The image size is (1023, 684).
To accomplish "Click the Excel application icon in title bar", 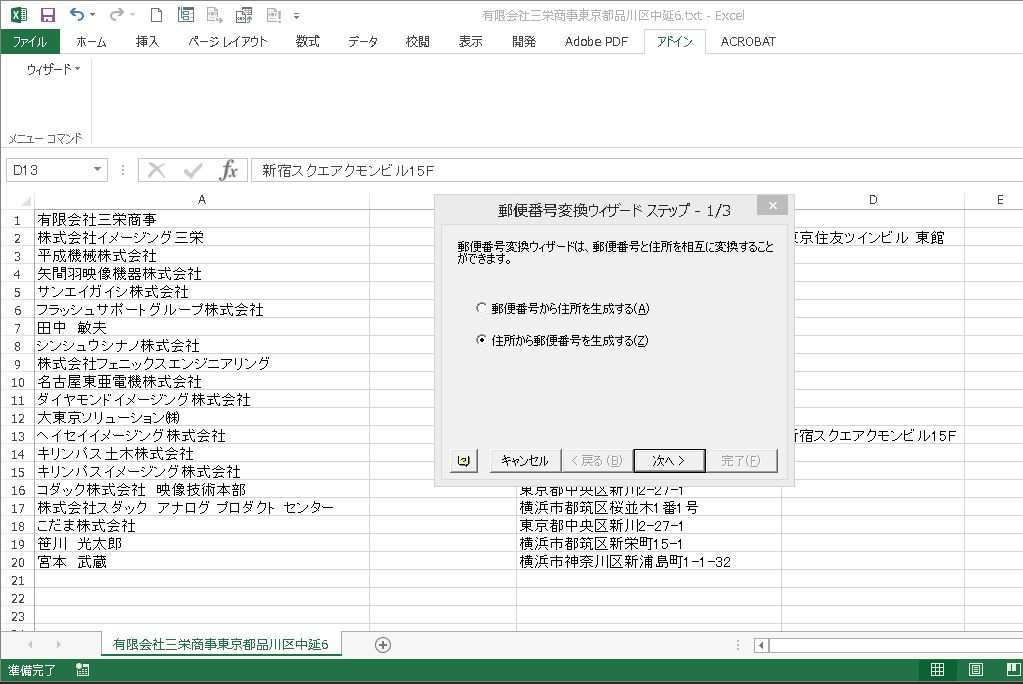I will pos(18,14).
